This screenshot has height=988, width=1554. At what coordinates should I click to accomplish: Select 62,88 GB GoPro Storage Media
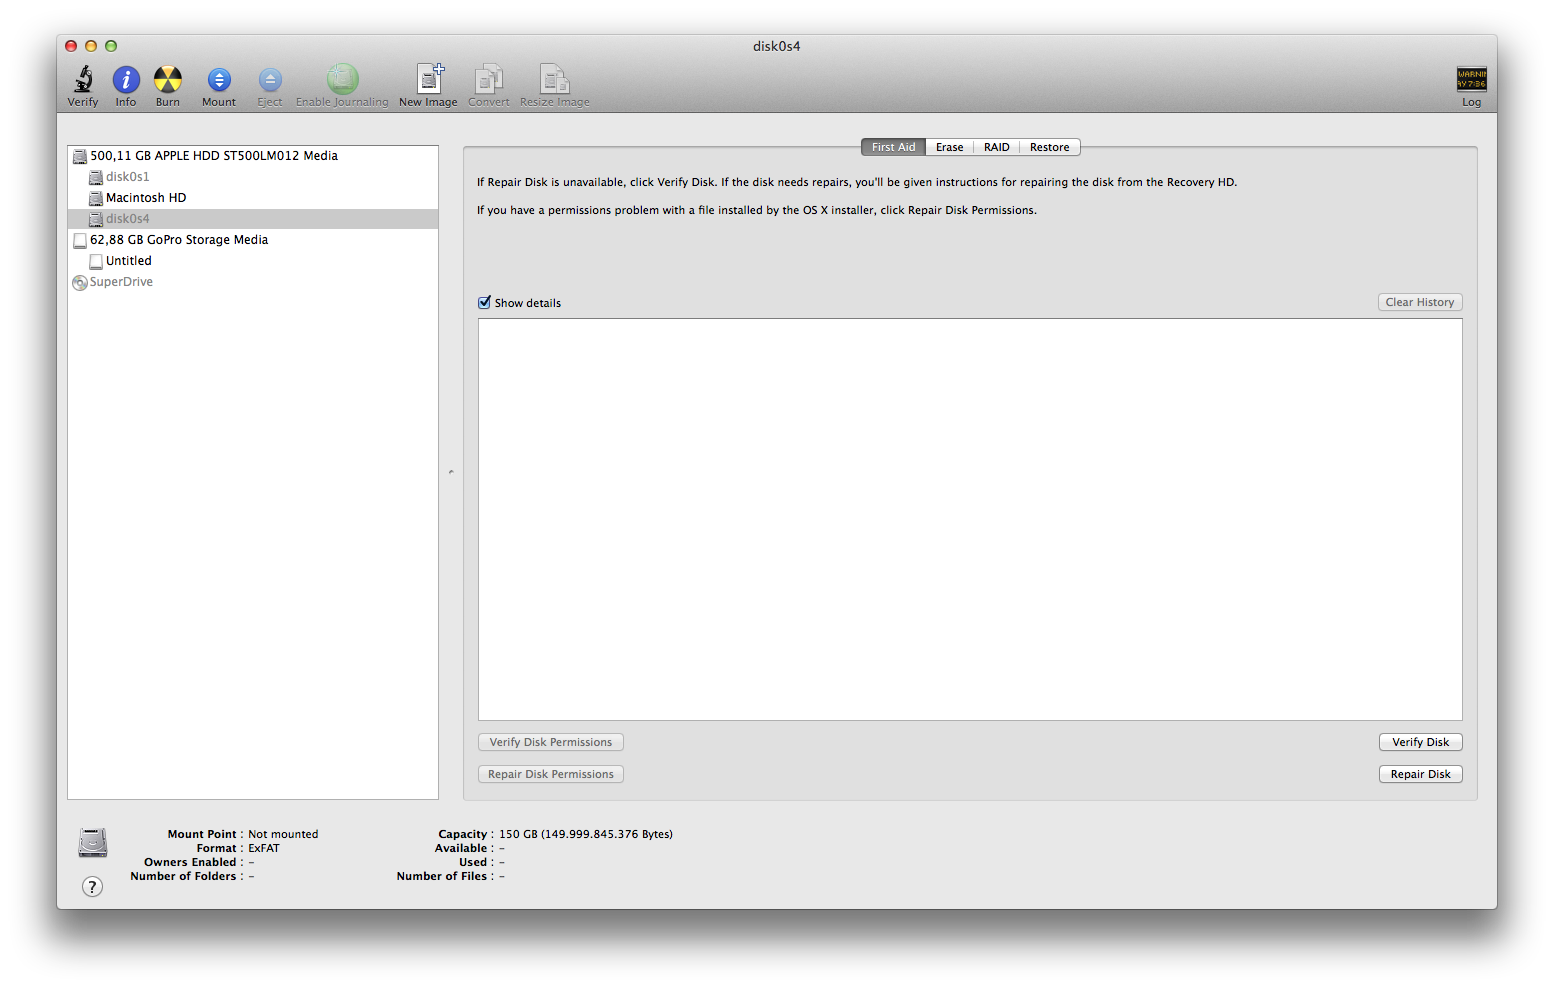[x=253, y=240]
